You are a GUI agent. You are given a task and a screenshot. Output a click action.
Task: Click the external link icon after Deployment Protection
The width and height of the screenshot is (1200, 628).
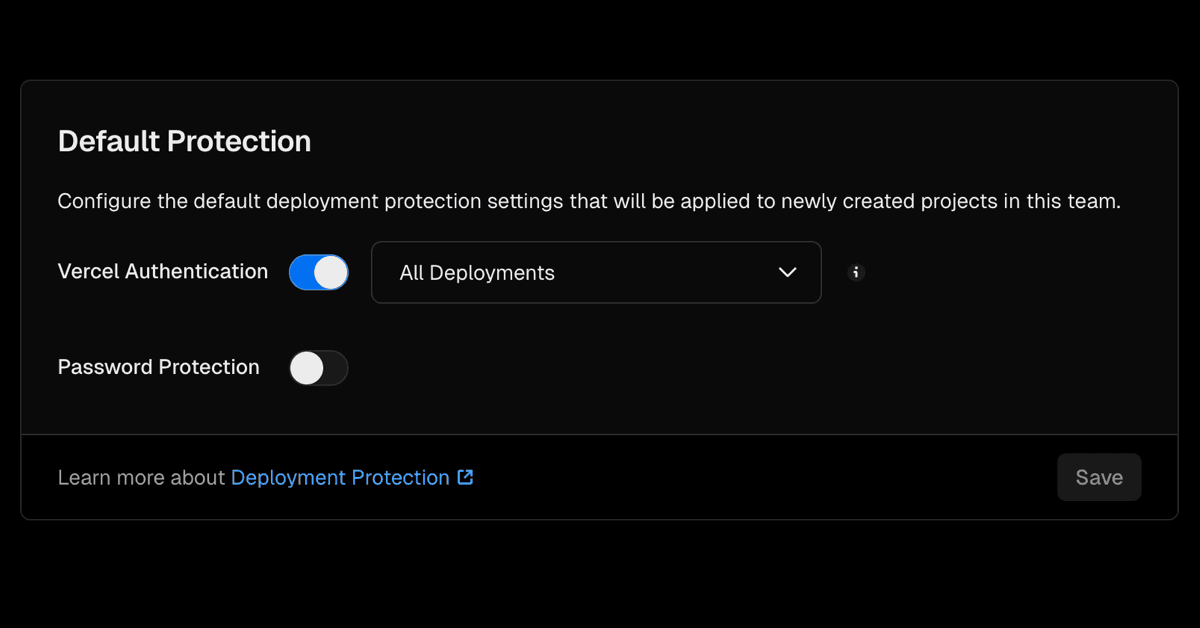[x=465, y=477]
